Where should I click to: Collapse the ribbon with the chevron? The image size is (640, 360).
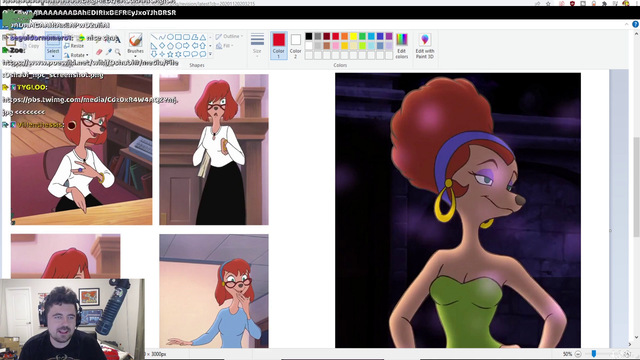pyautogui.click(x=627, y=24)
